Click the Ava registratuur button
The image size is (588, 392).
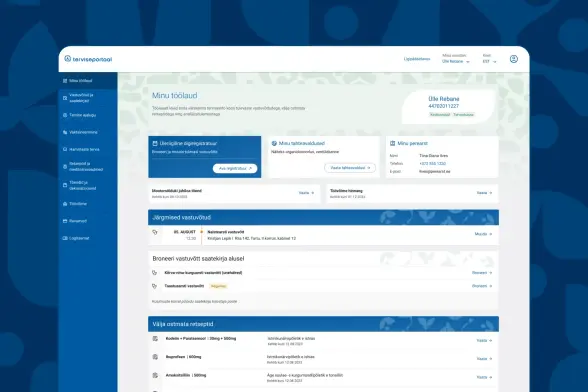(235, 168)
